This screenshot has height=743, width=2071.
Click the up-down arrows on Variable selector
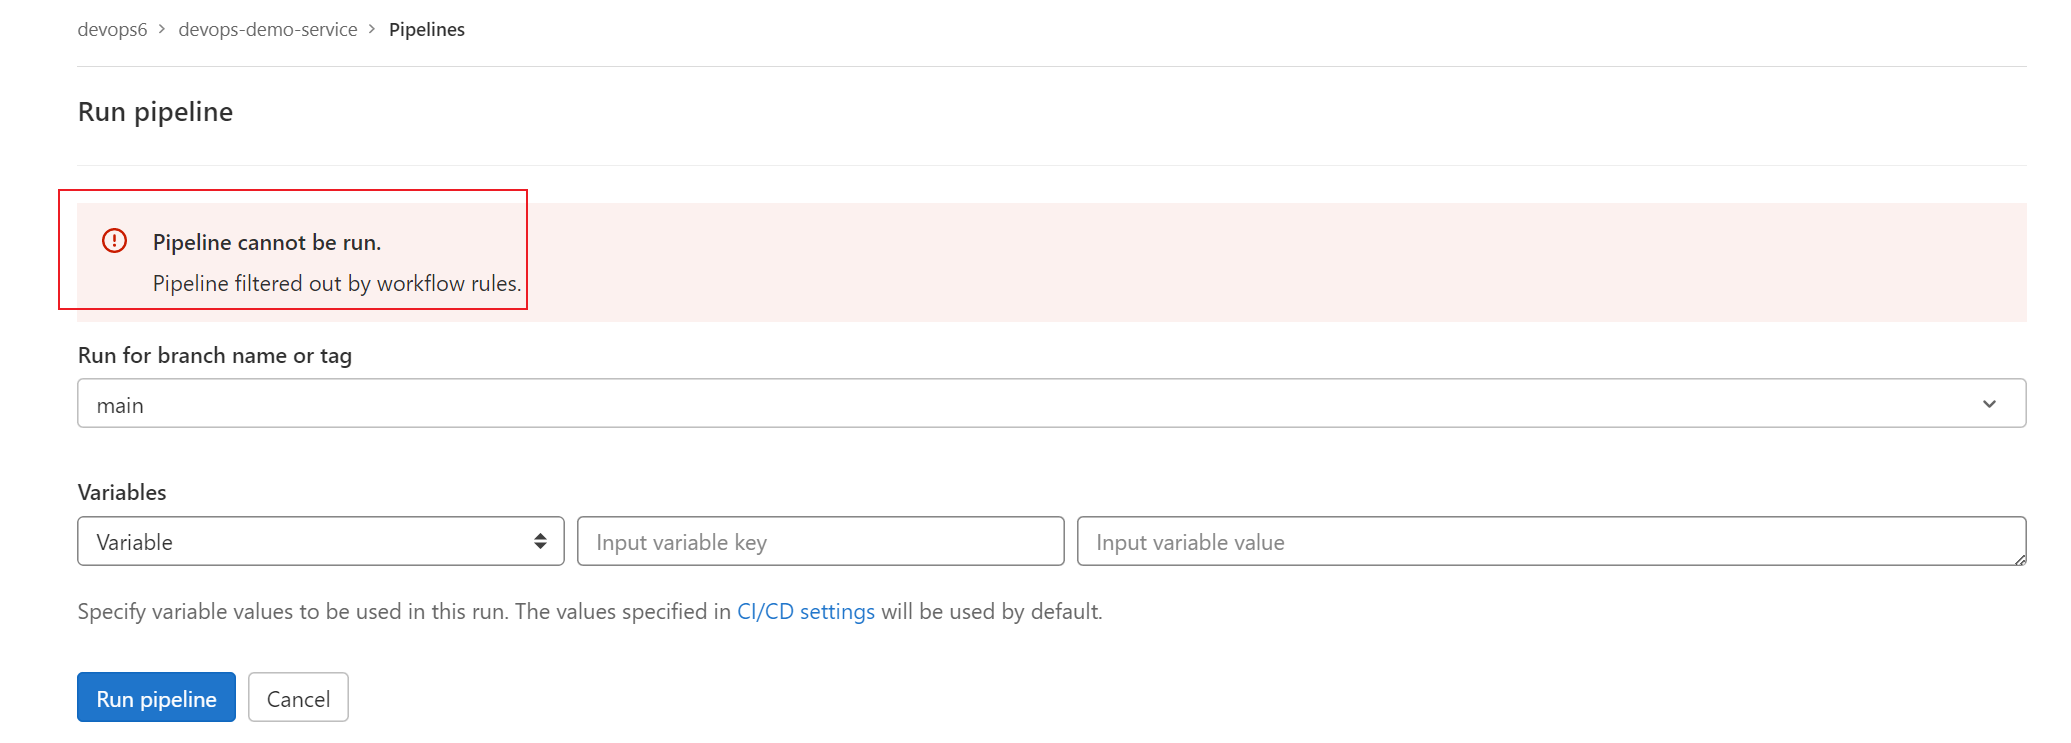click(540, 541)
